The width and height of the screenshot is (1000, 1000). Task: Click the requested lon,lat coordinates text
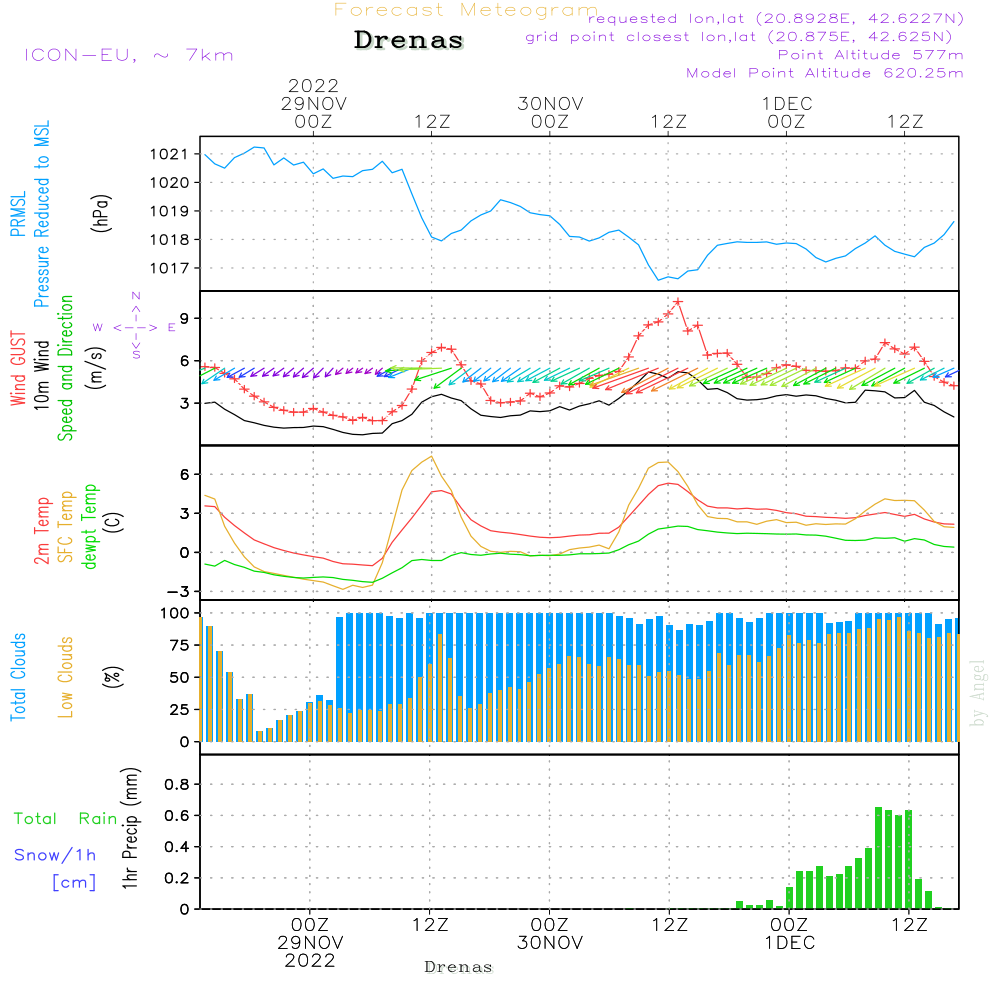pyautogui.click(x=775, y=19)
